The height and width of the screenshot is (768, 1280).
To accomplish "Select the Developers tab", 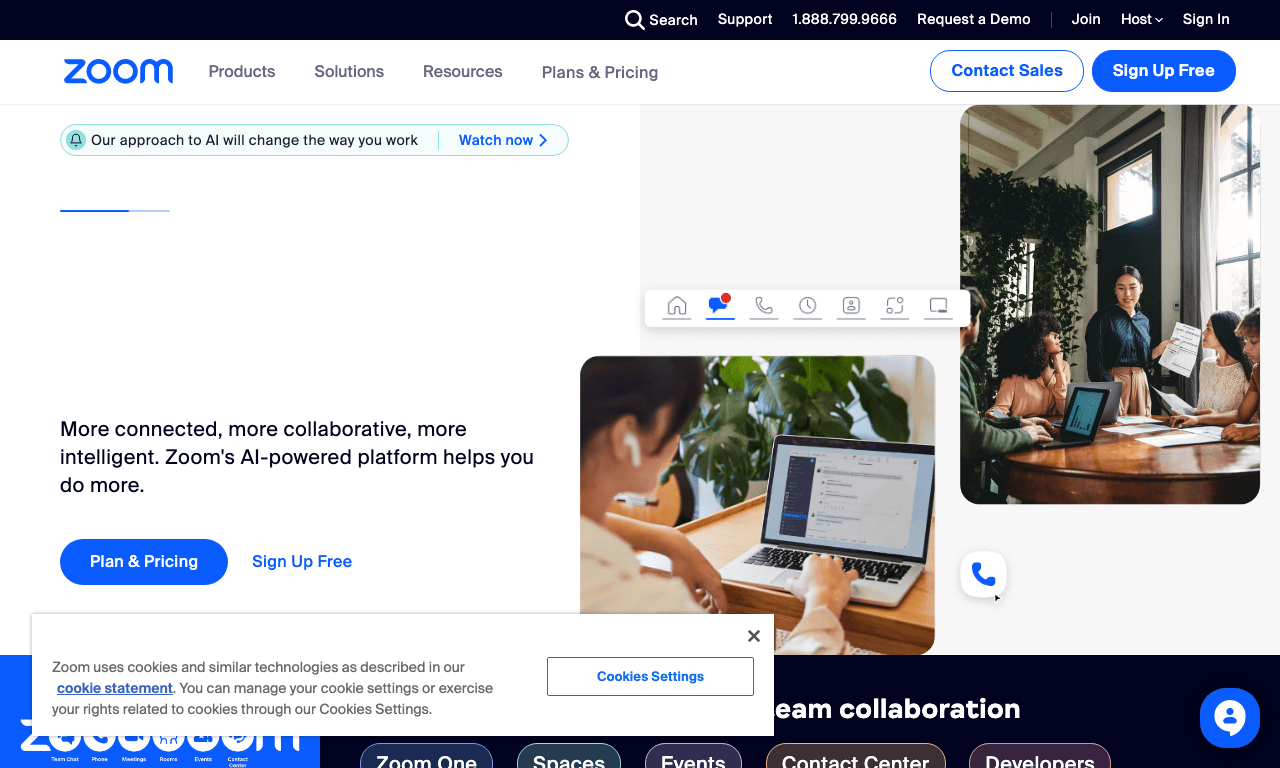I will coord(1040,756).
